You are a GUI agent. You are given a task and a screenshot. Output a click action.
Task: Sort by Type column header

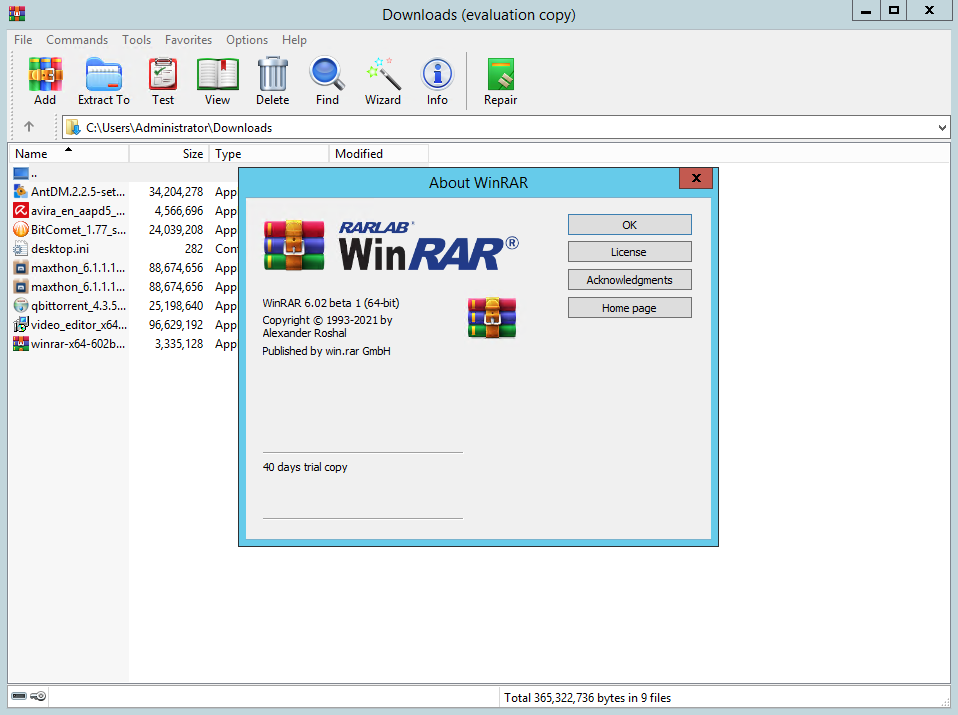pos(269,153)
